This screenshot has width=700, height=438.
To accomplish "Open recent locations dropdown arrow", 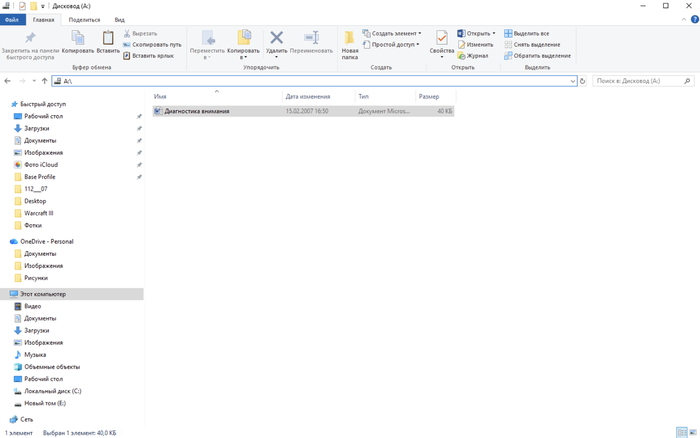I will 34,81.
